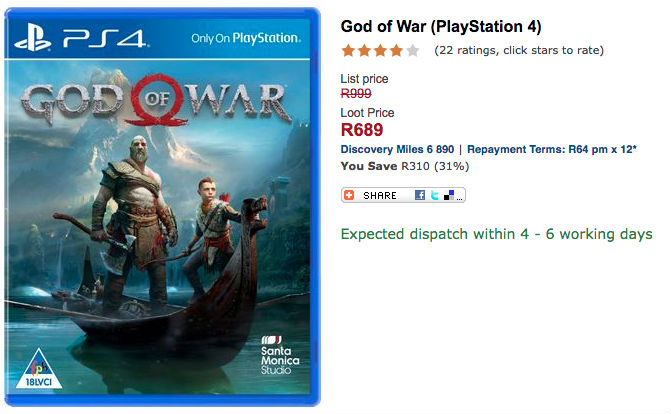The image size is (671, 414).
Task: Click the struck-through R999 list price
Action: 356,93
